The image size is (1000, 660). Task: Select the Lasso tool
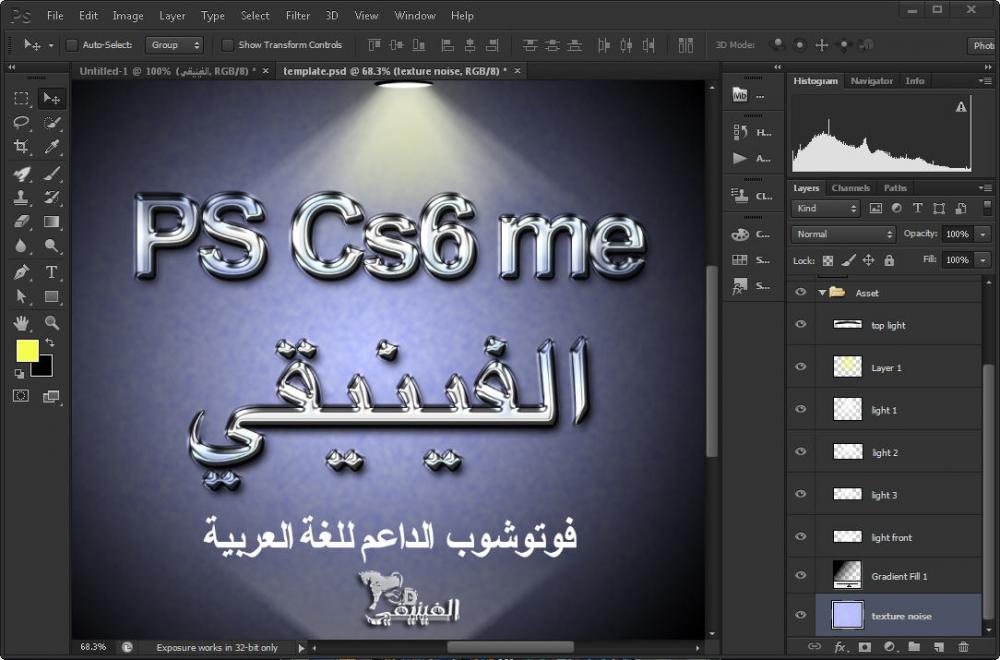click(x=22, y=122)
